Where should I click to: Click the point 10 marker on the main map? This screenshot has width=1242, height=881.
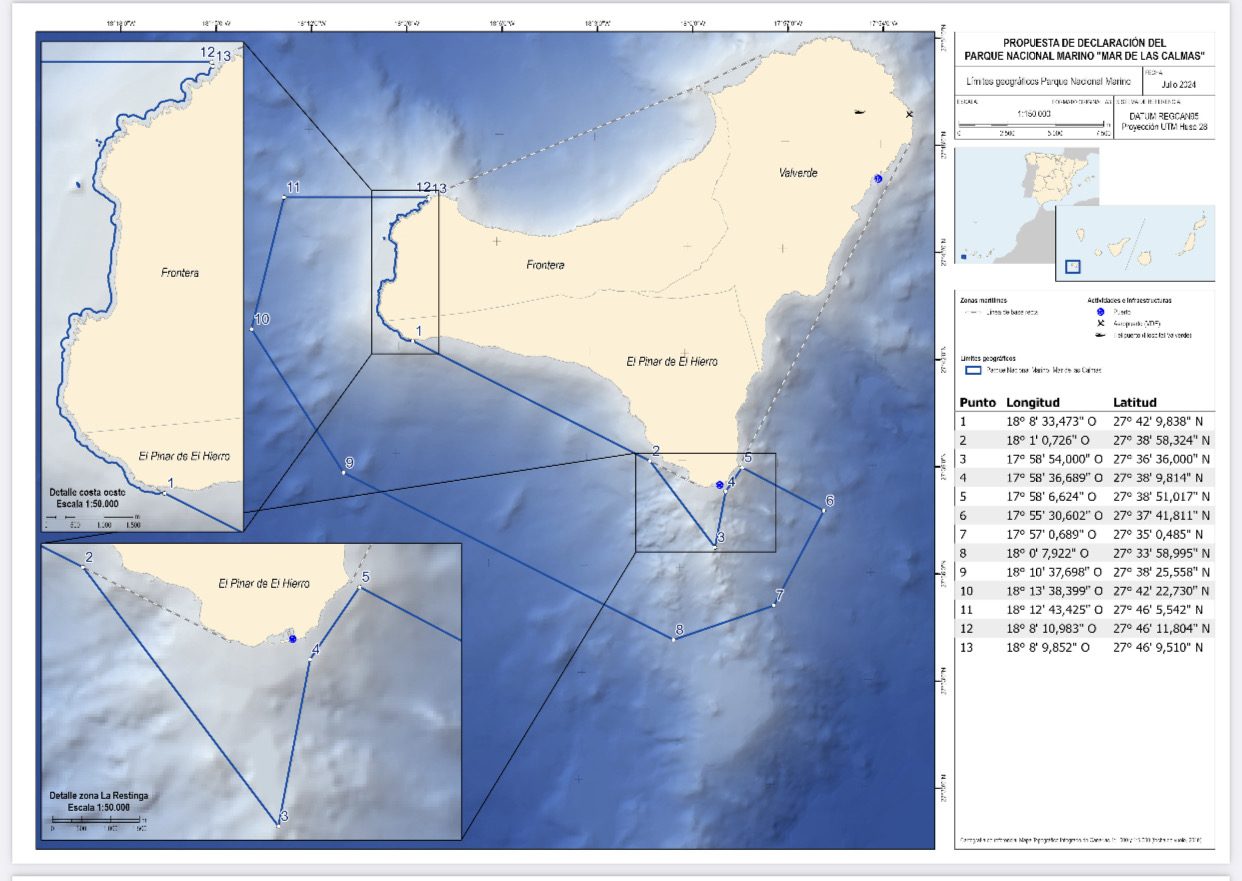[252, 329]
